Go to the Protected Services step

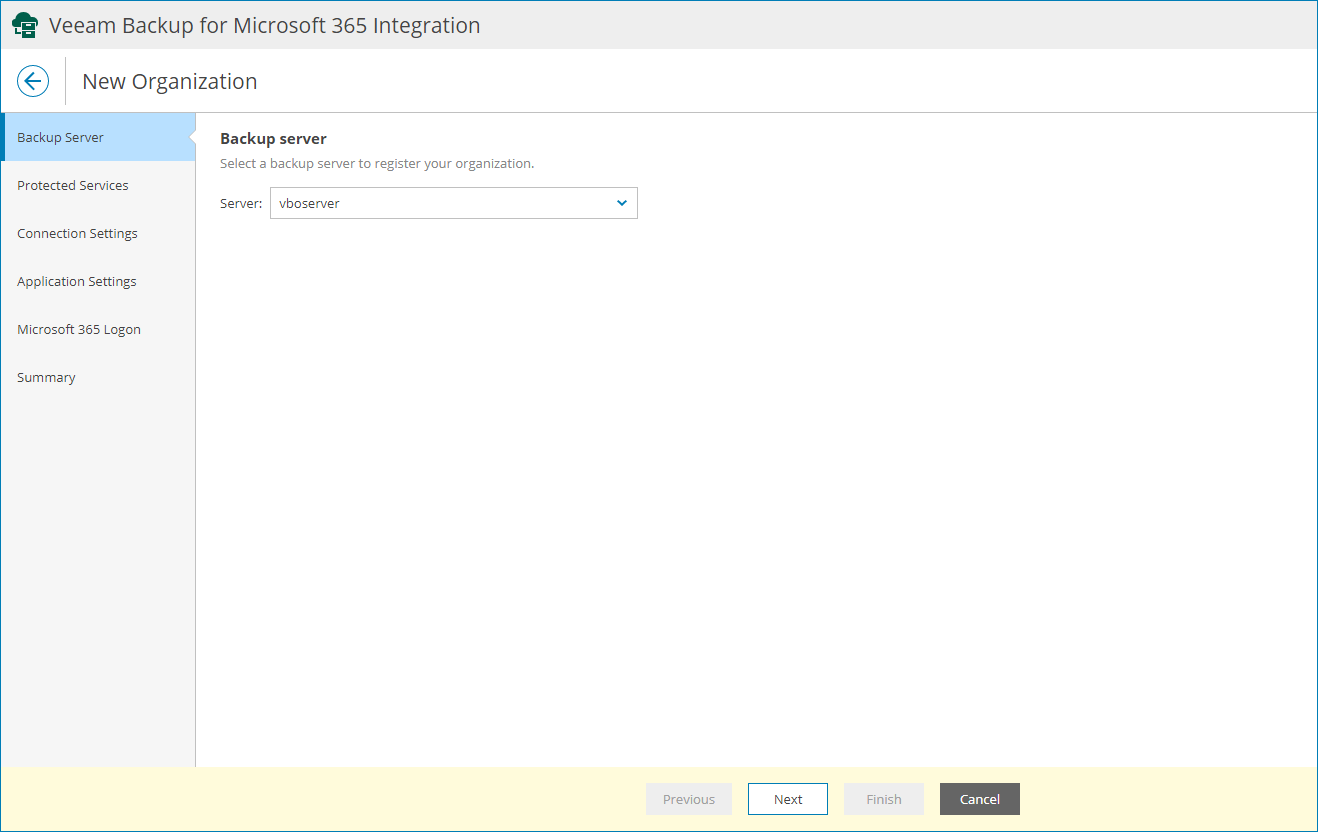point(98,185)
